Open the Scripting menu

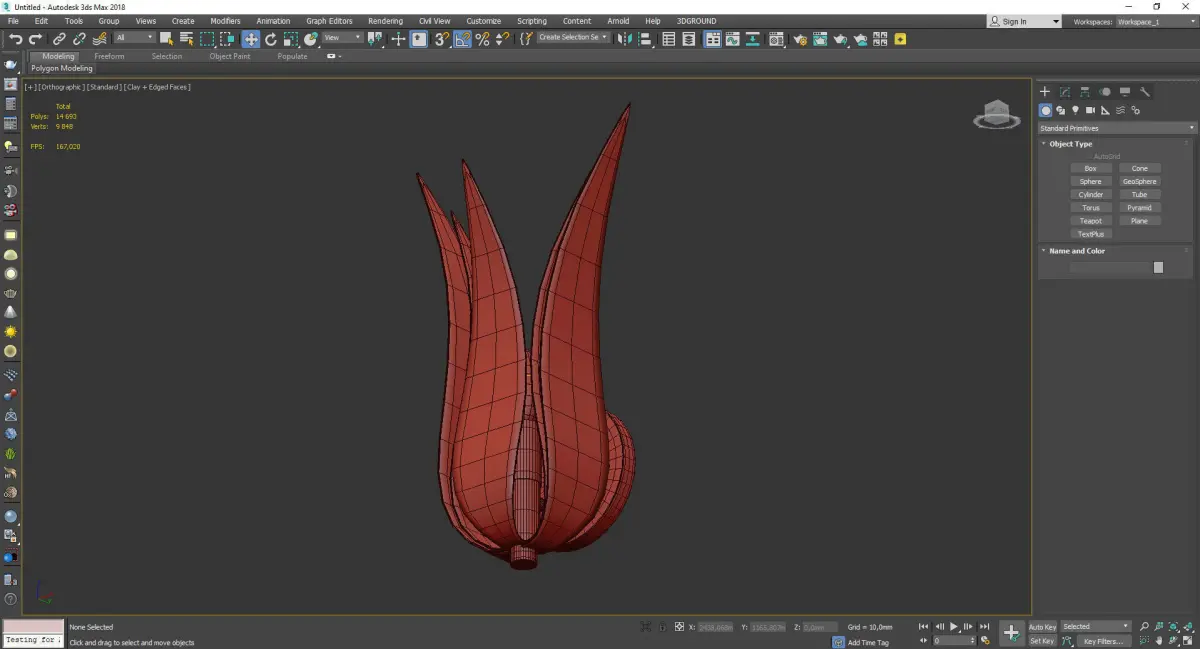tap(532, 21)
